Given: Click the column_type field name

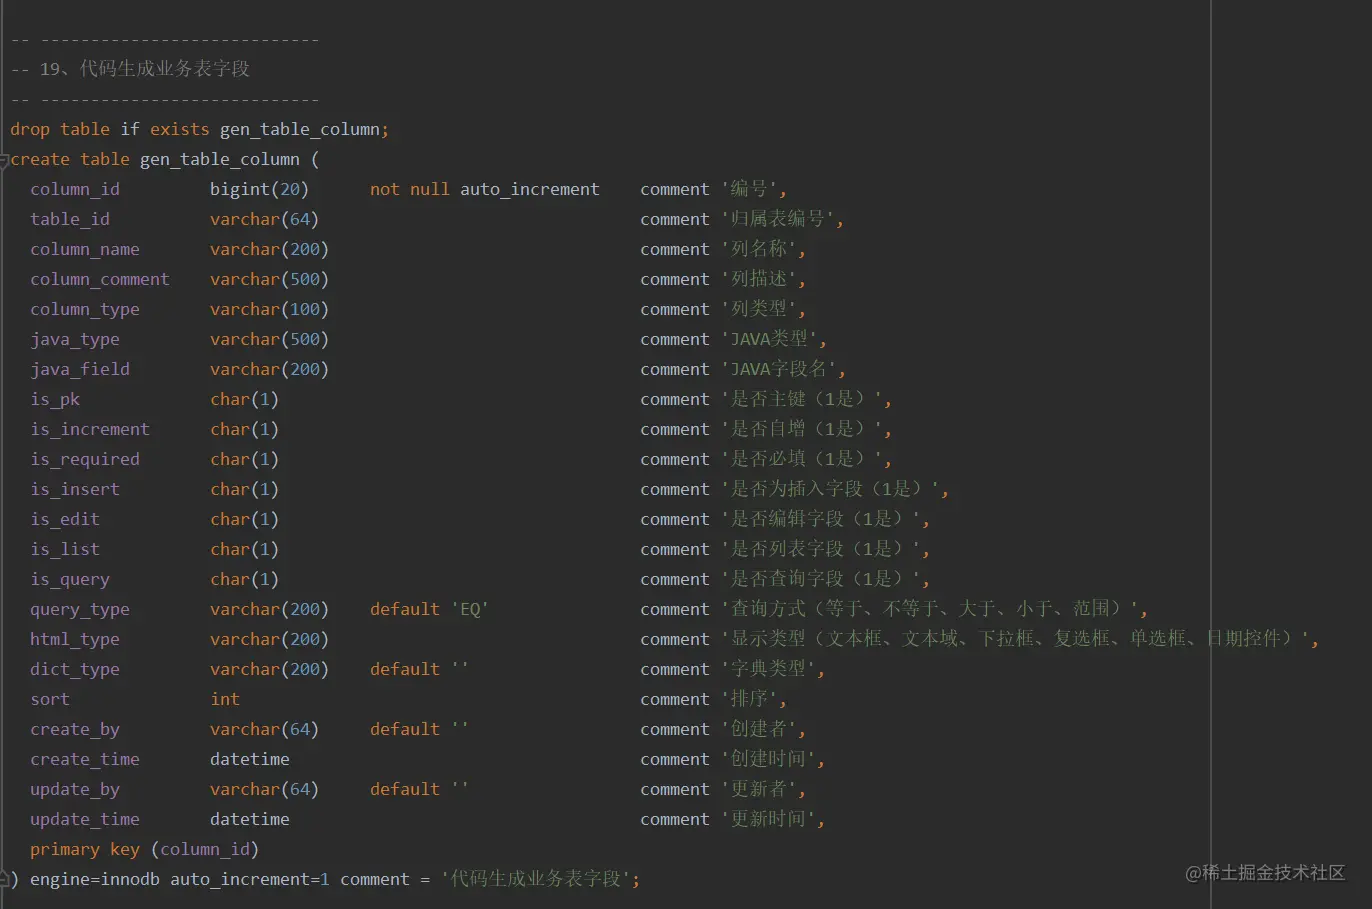Looking at the screenshot, I should (x=85, y=310).
